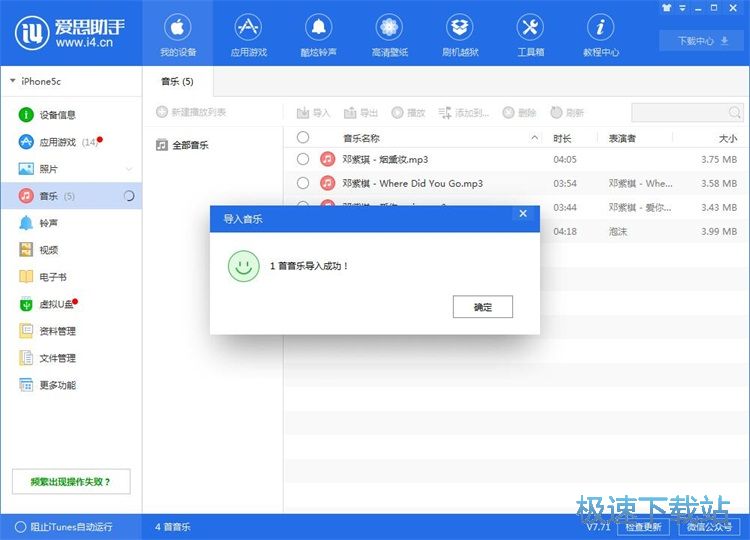The image size is (750, 540).
Task: Open 视频 videos in the sidebar
Action: pyautogui.click(x=71, y=250)
